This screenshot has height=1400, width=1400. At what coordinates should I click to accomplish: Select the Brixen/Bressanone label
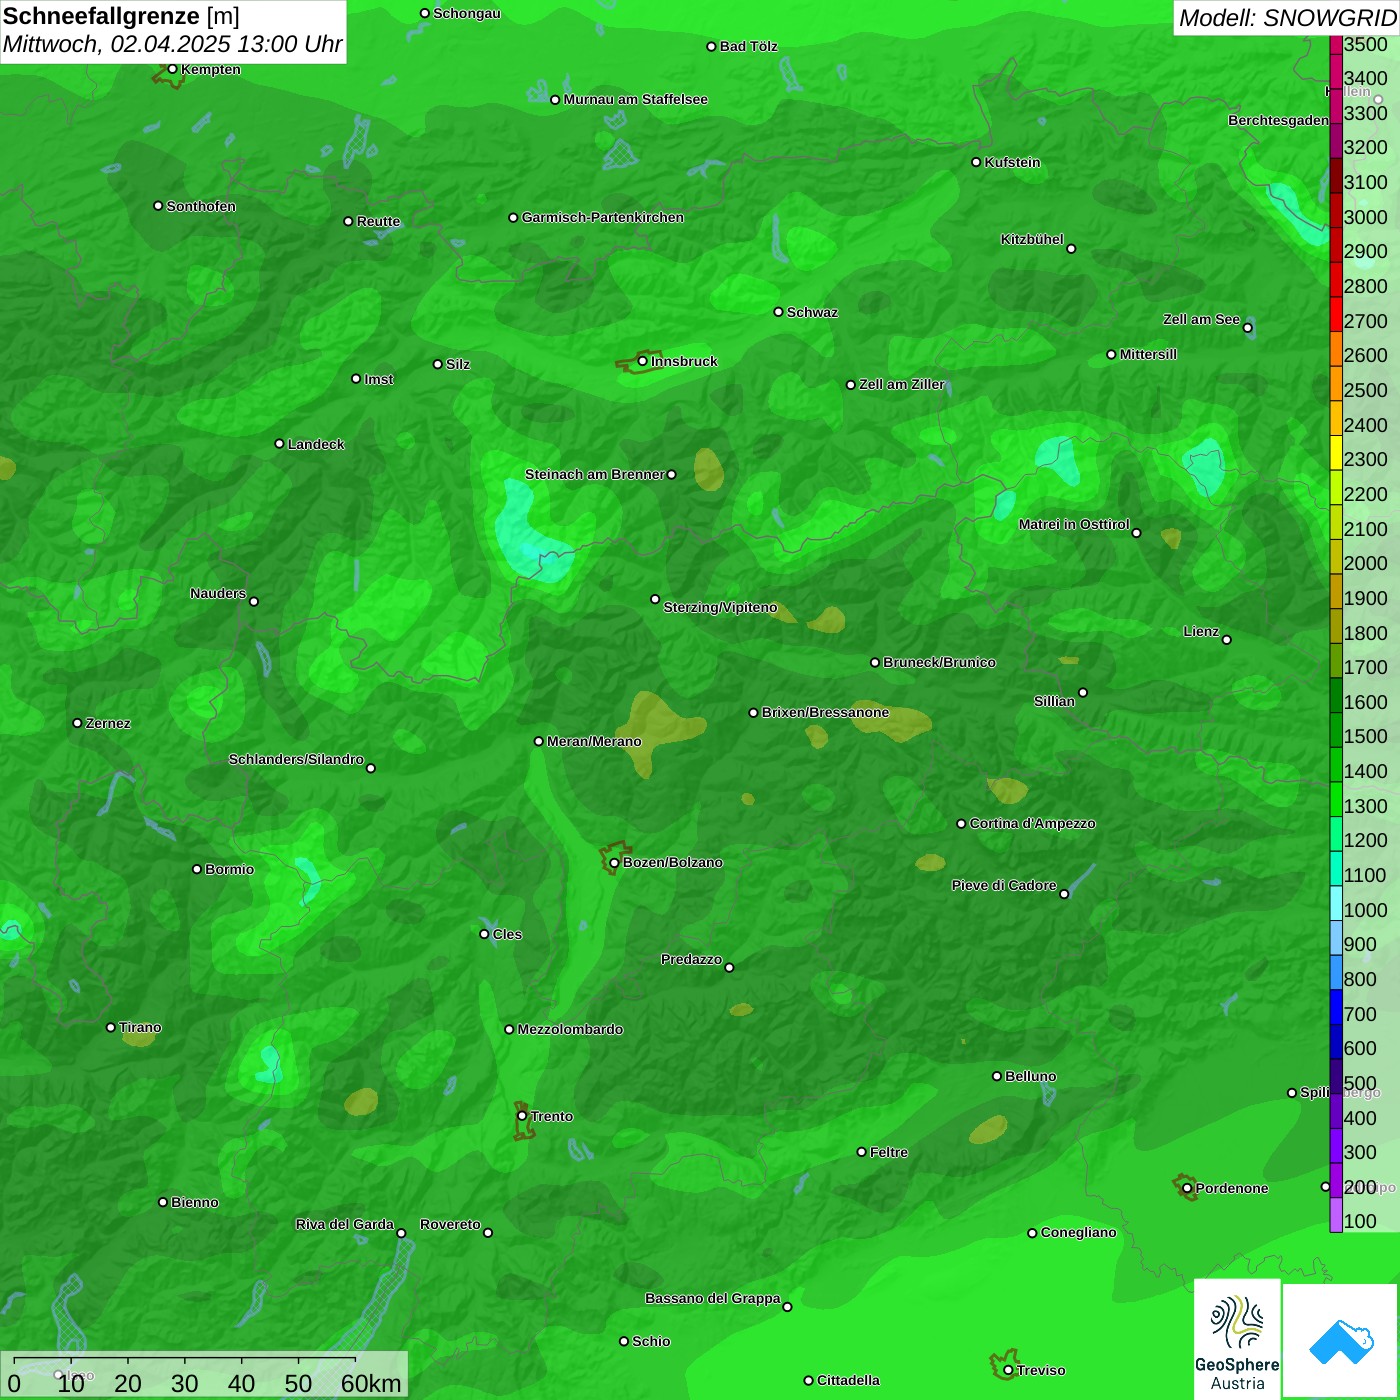pyautogui.click(x=825, y=712)
